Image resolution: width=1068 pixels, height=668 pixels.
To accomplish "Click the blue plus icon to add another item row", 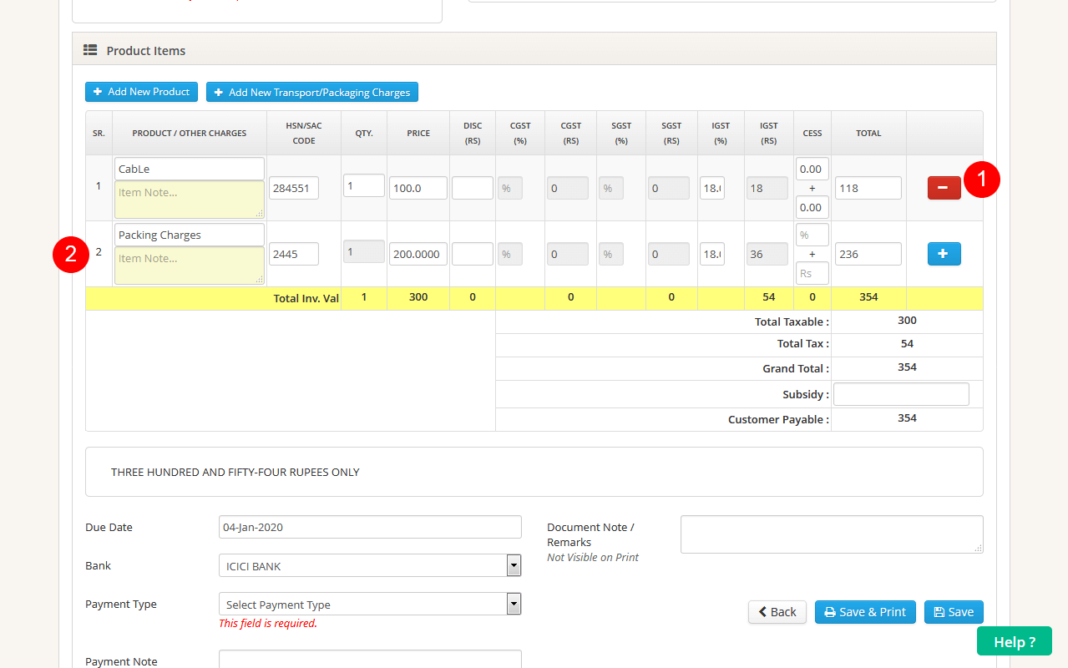I will [943, 253].
